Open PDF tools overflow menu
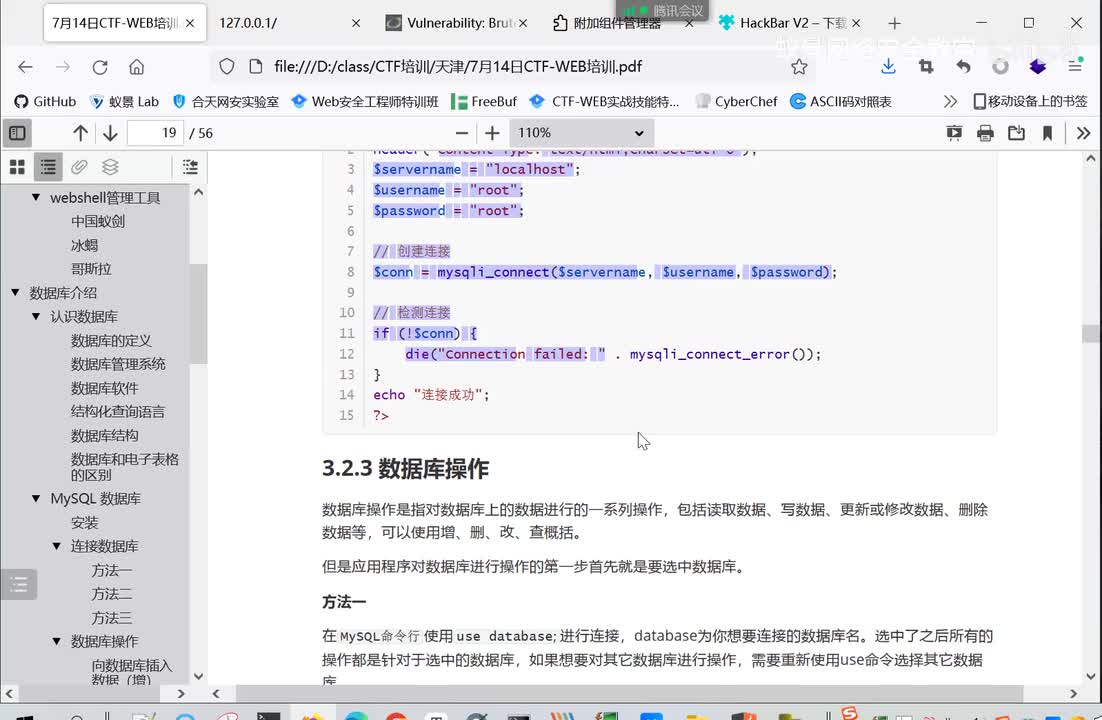 [1083, 133]
